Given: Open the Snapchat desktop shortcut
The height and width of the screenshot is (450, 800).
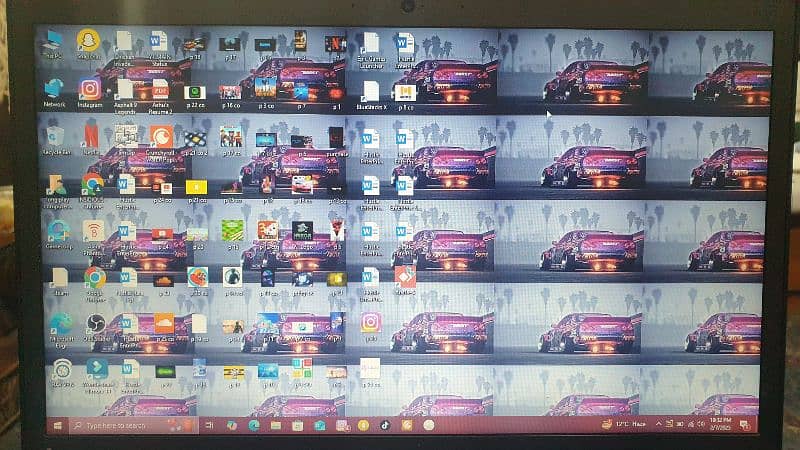Looking at the screenshot, I should pos(89,41).
